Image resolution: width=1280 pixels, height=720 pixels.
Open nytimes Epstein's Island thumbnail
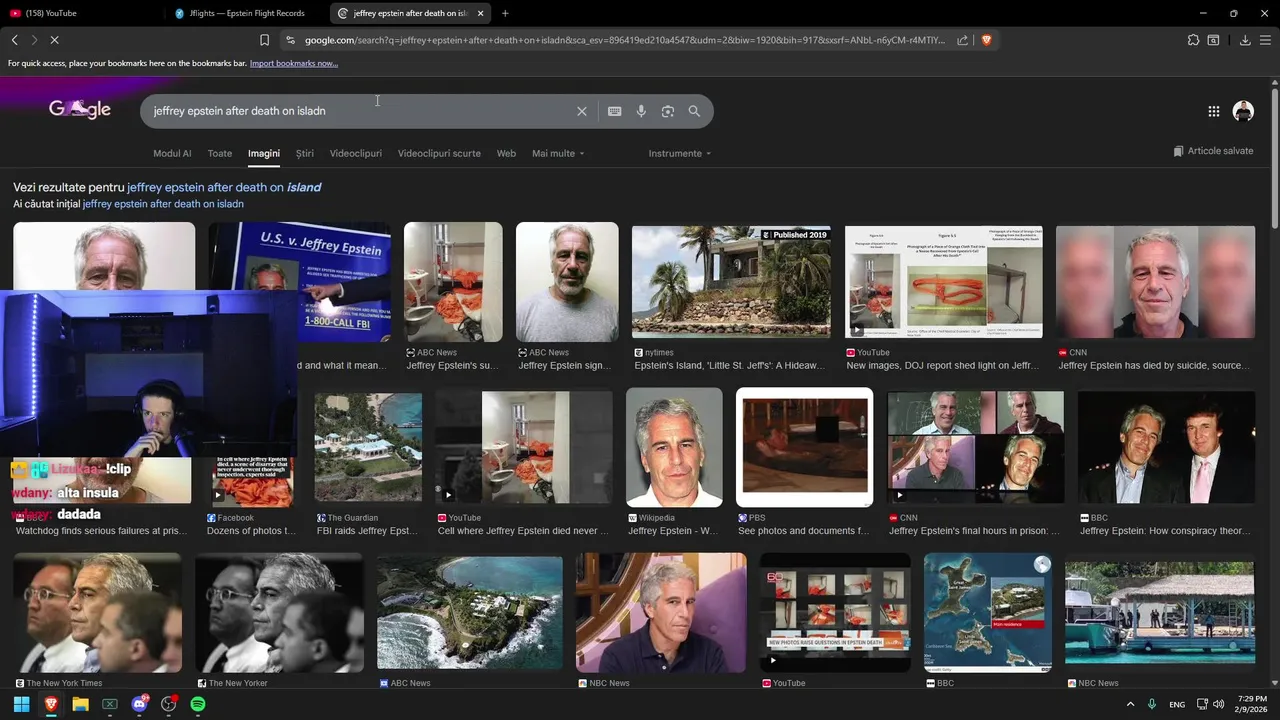pyautogui.click(x=731, y=282)
